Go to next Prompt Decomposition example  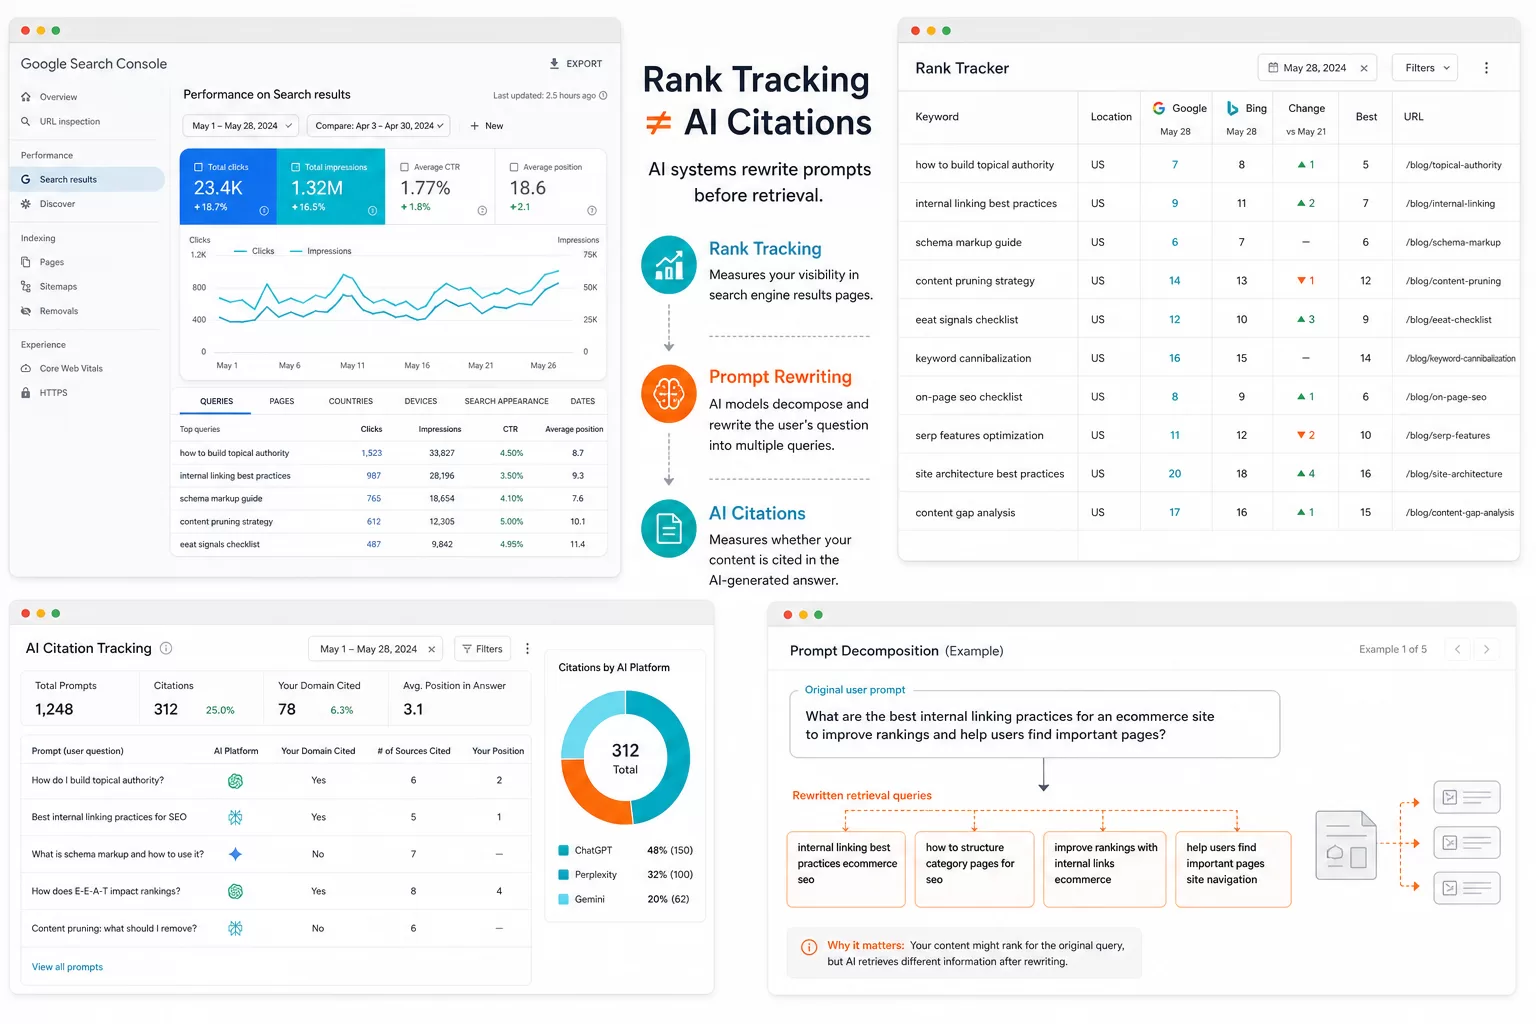[x=1486, y=650]
